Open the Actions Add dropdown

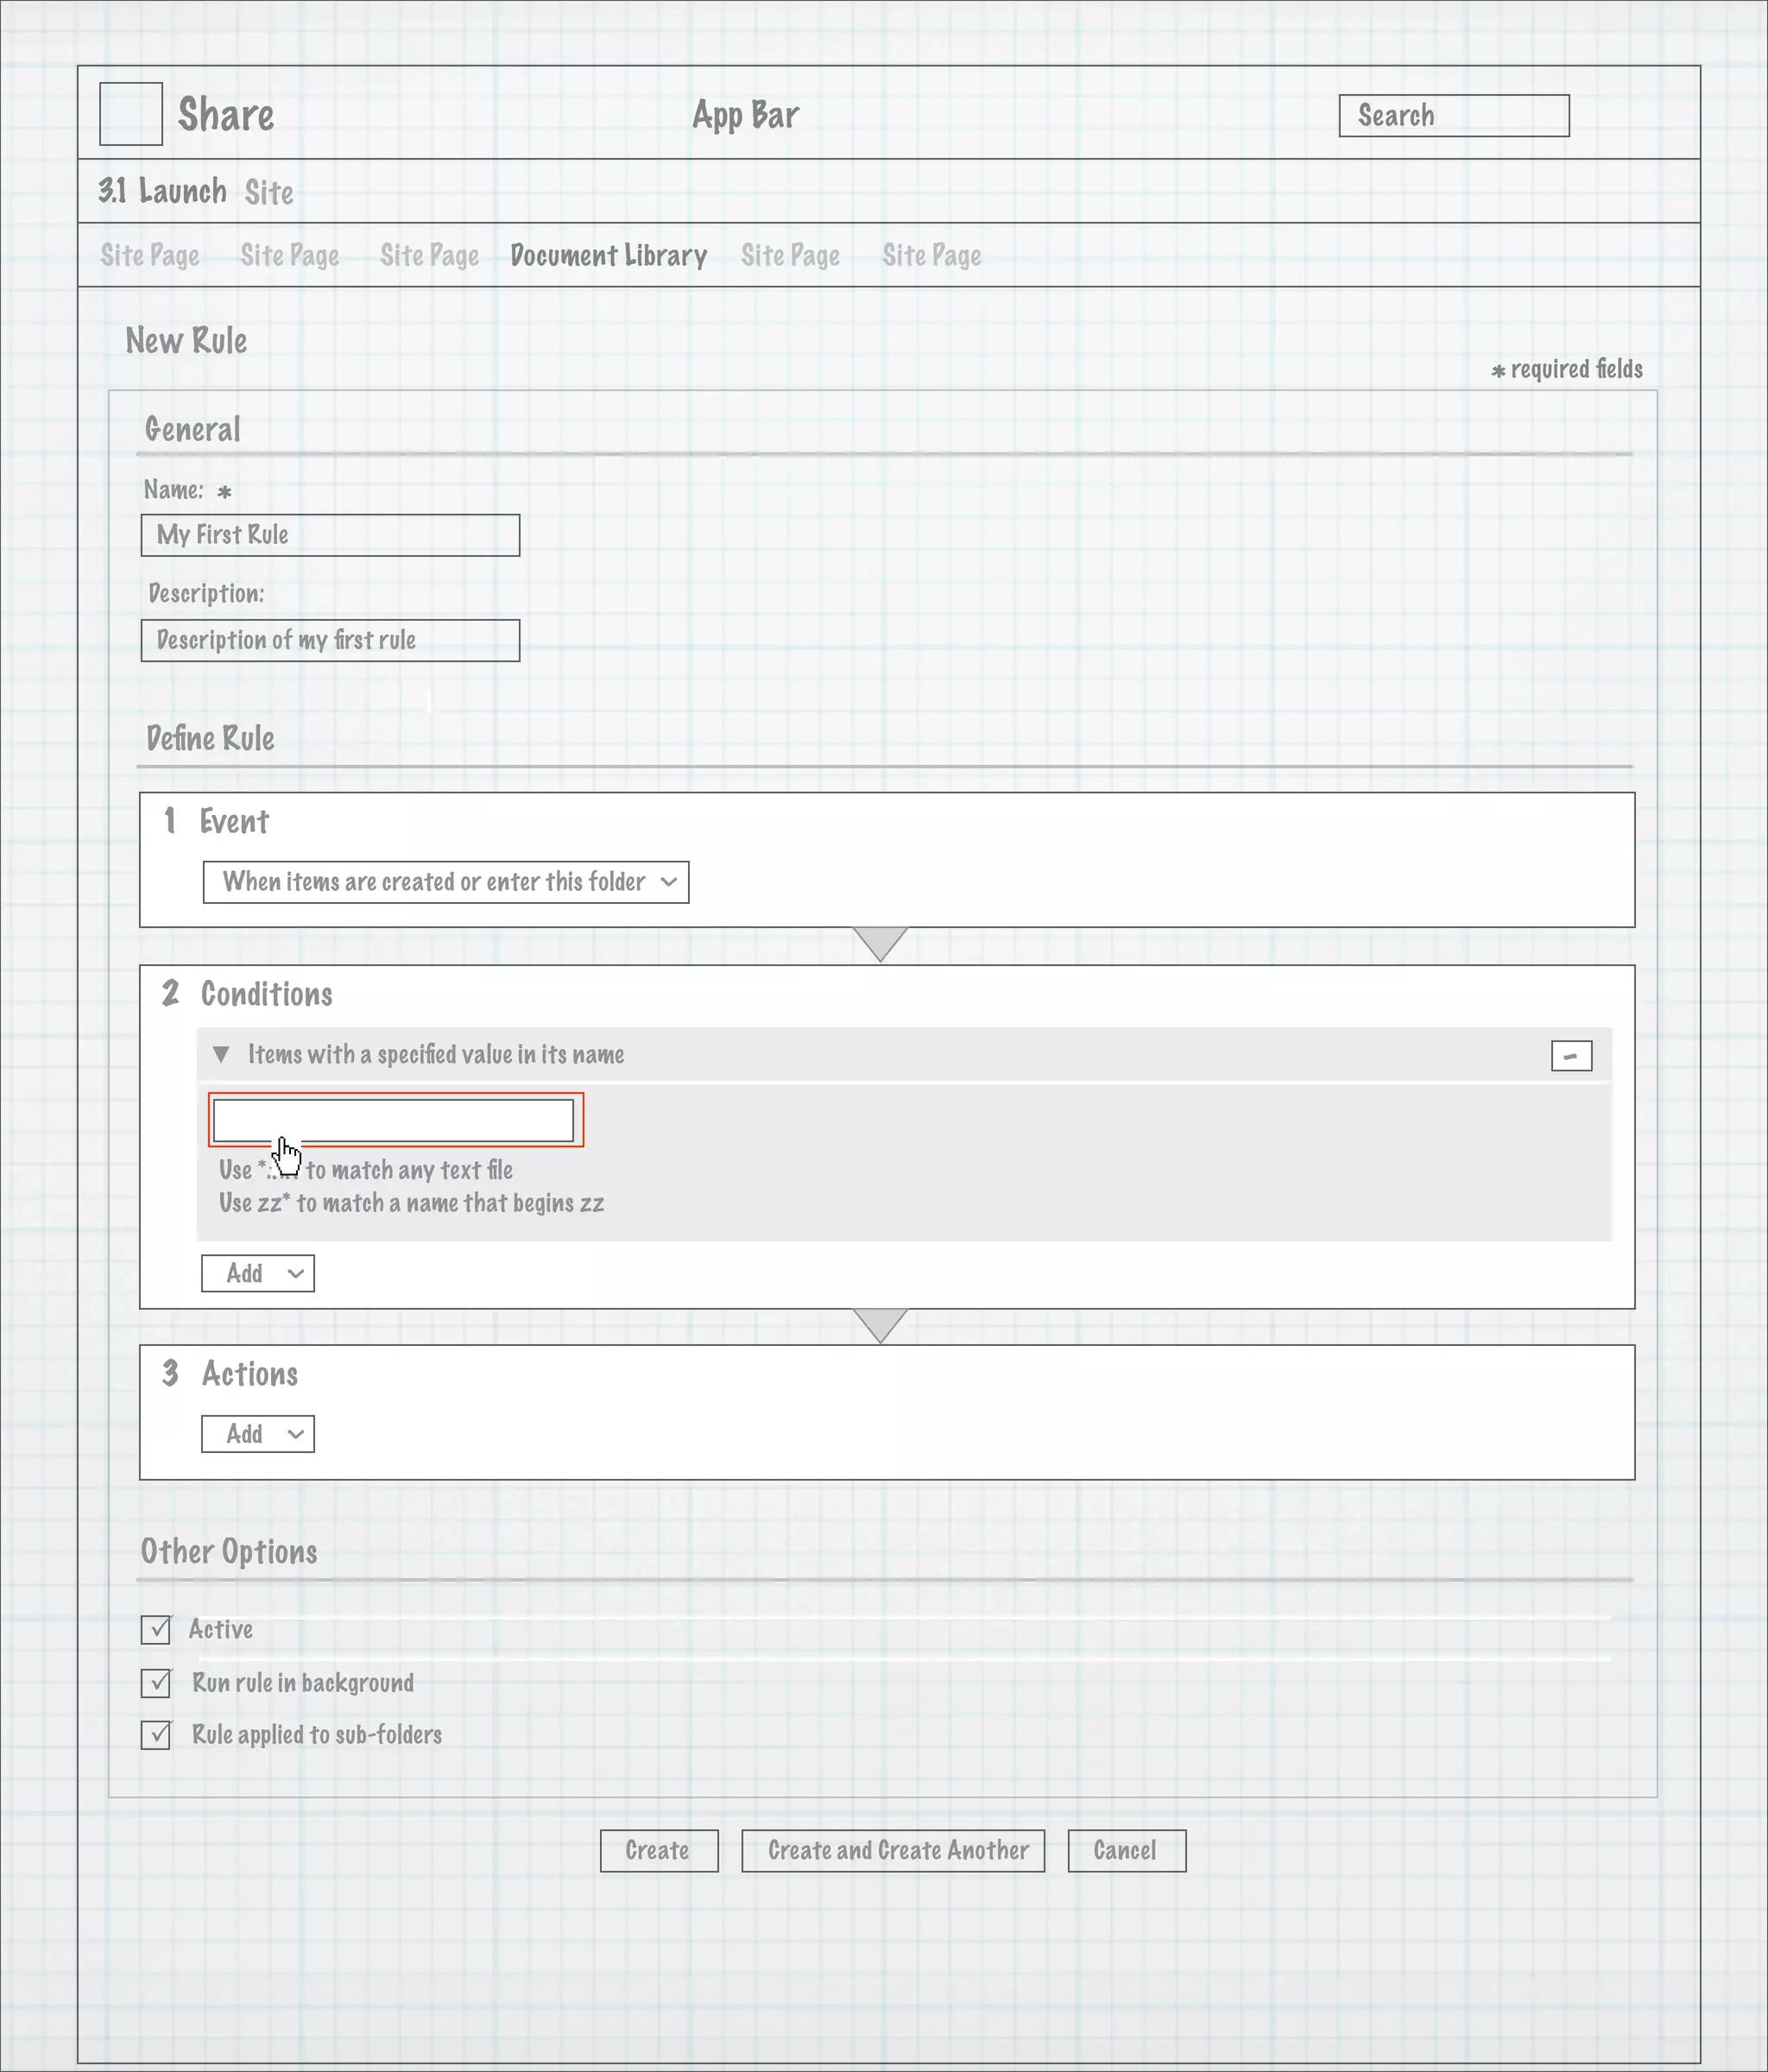point(258,1434)
